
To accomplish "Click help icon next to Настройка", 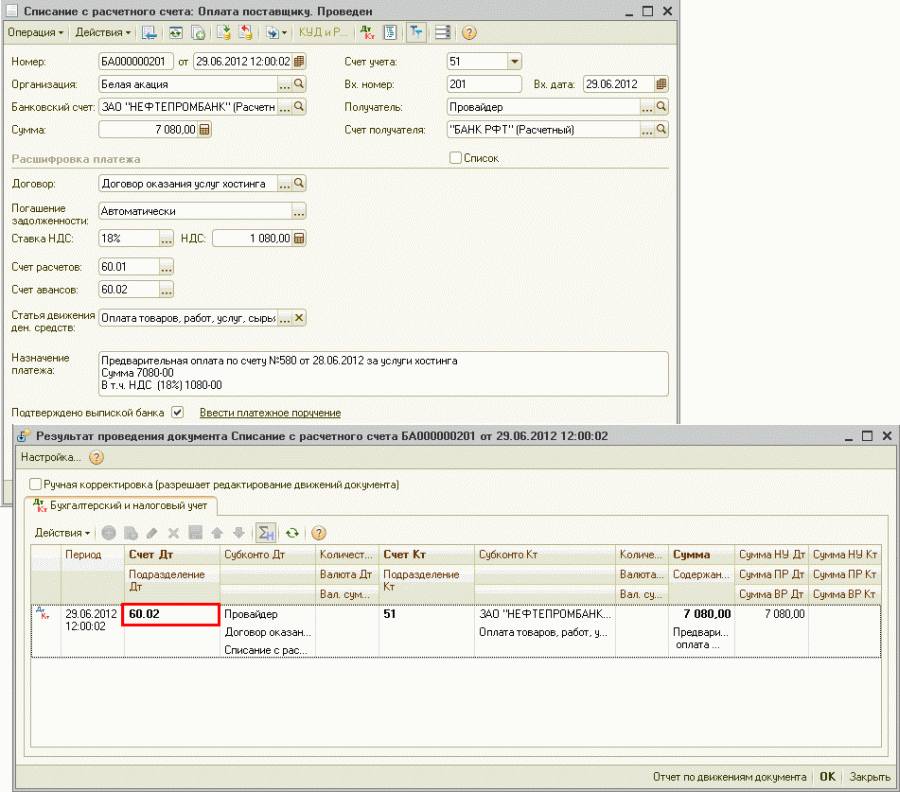I will coord(97,457).
